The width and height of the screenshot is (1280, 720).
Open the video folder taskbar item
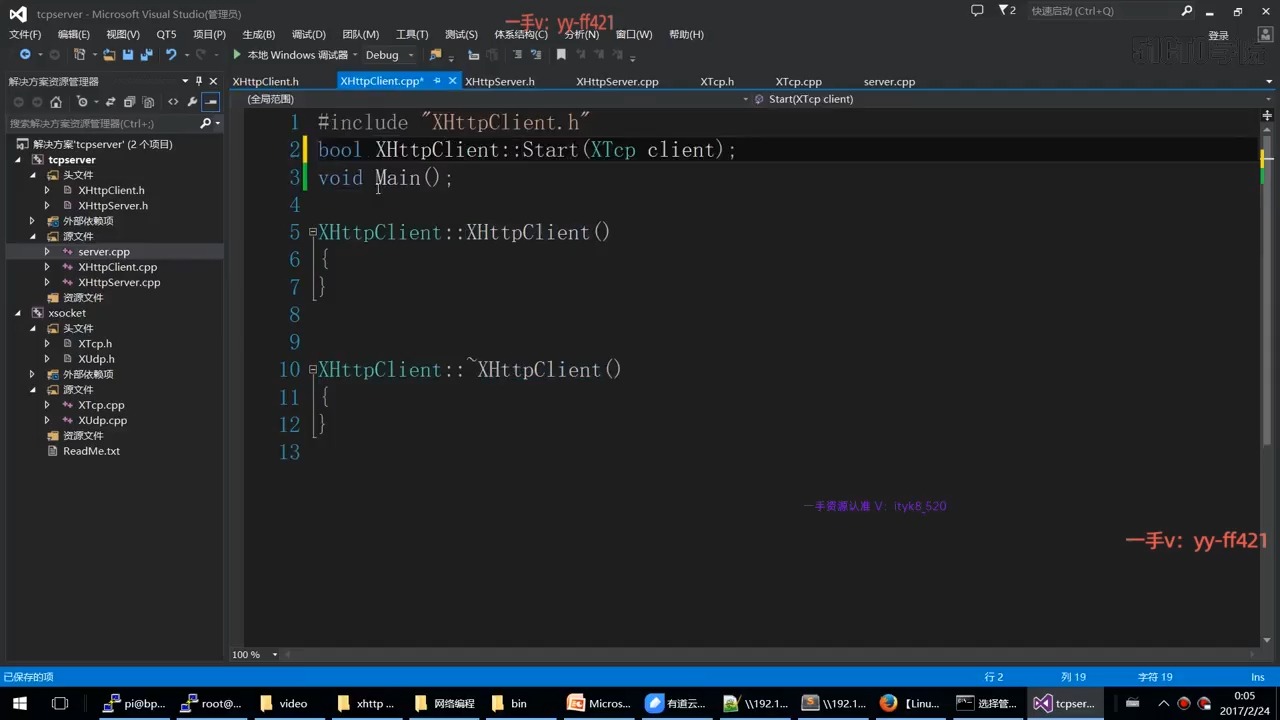coord(285,703)
